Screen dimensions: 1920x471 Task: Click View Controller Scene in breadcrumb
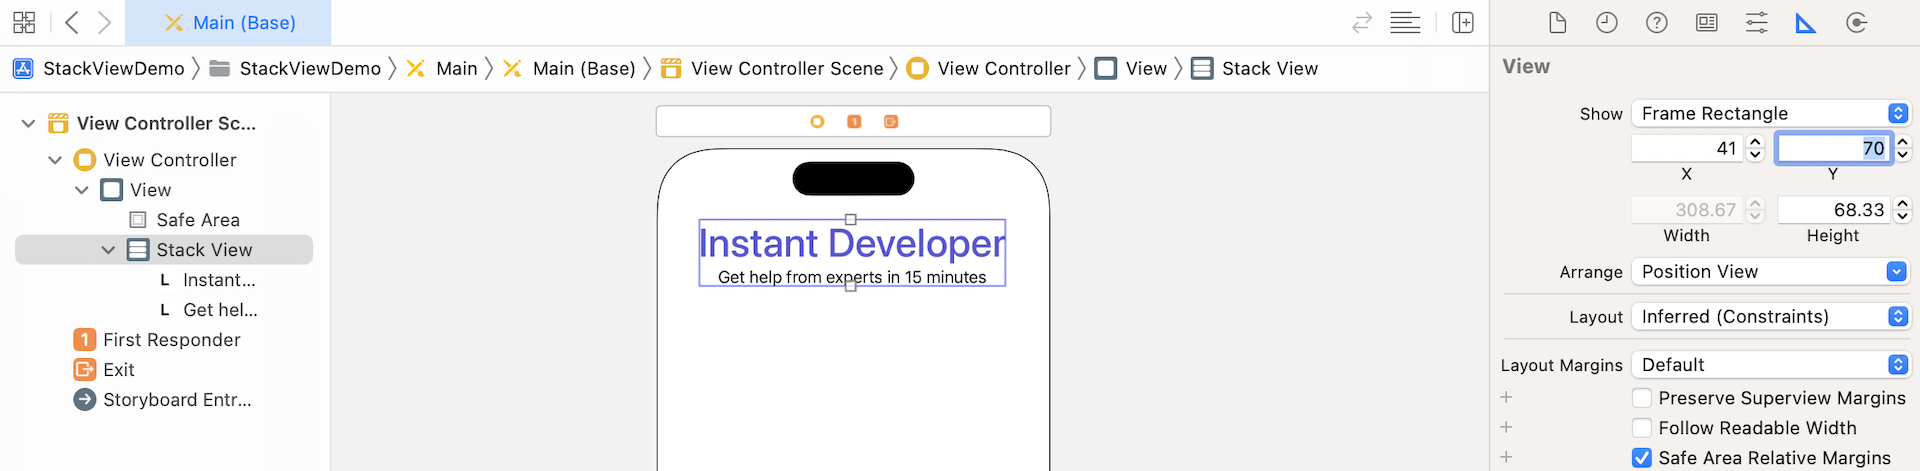coord(786,68)
